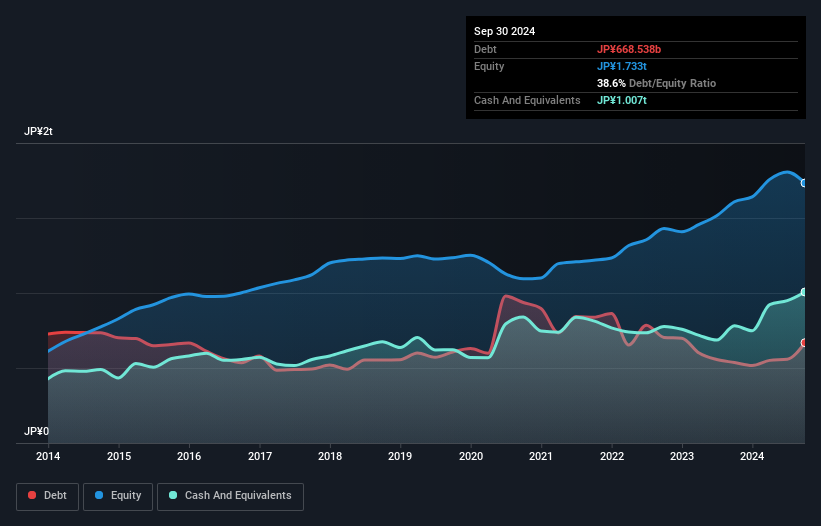Click the Equity row label in tooltip
This screenshot has height=526, width=821.
[489, 66]
